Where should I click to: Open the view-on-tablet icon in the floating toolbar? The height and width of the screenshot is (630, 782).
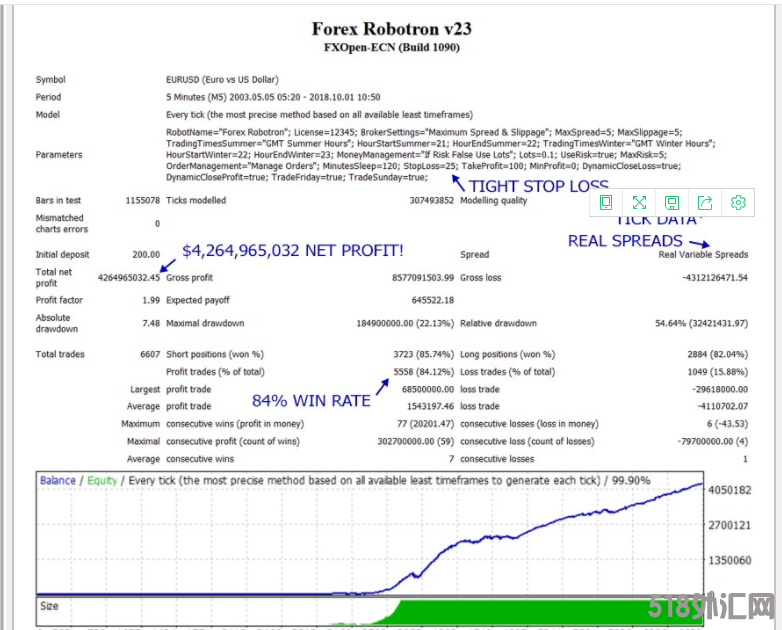(606, 203)
